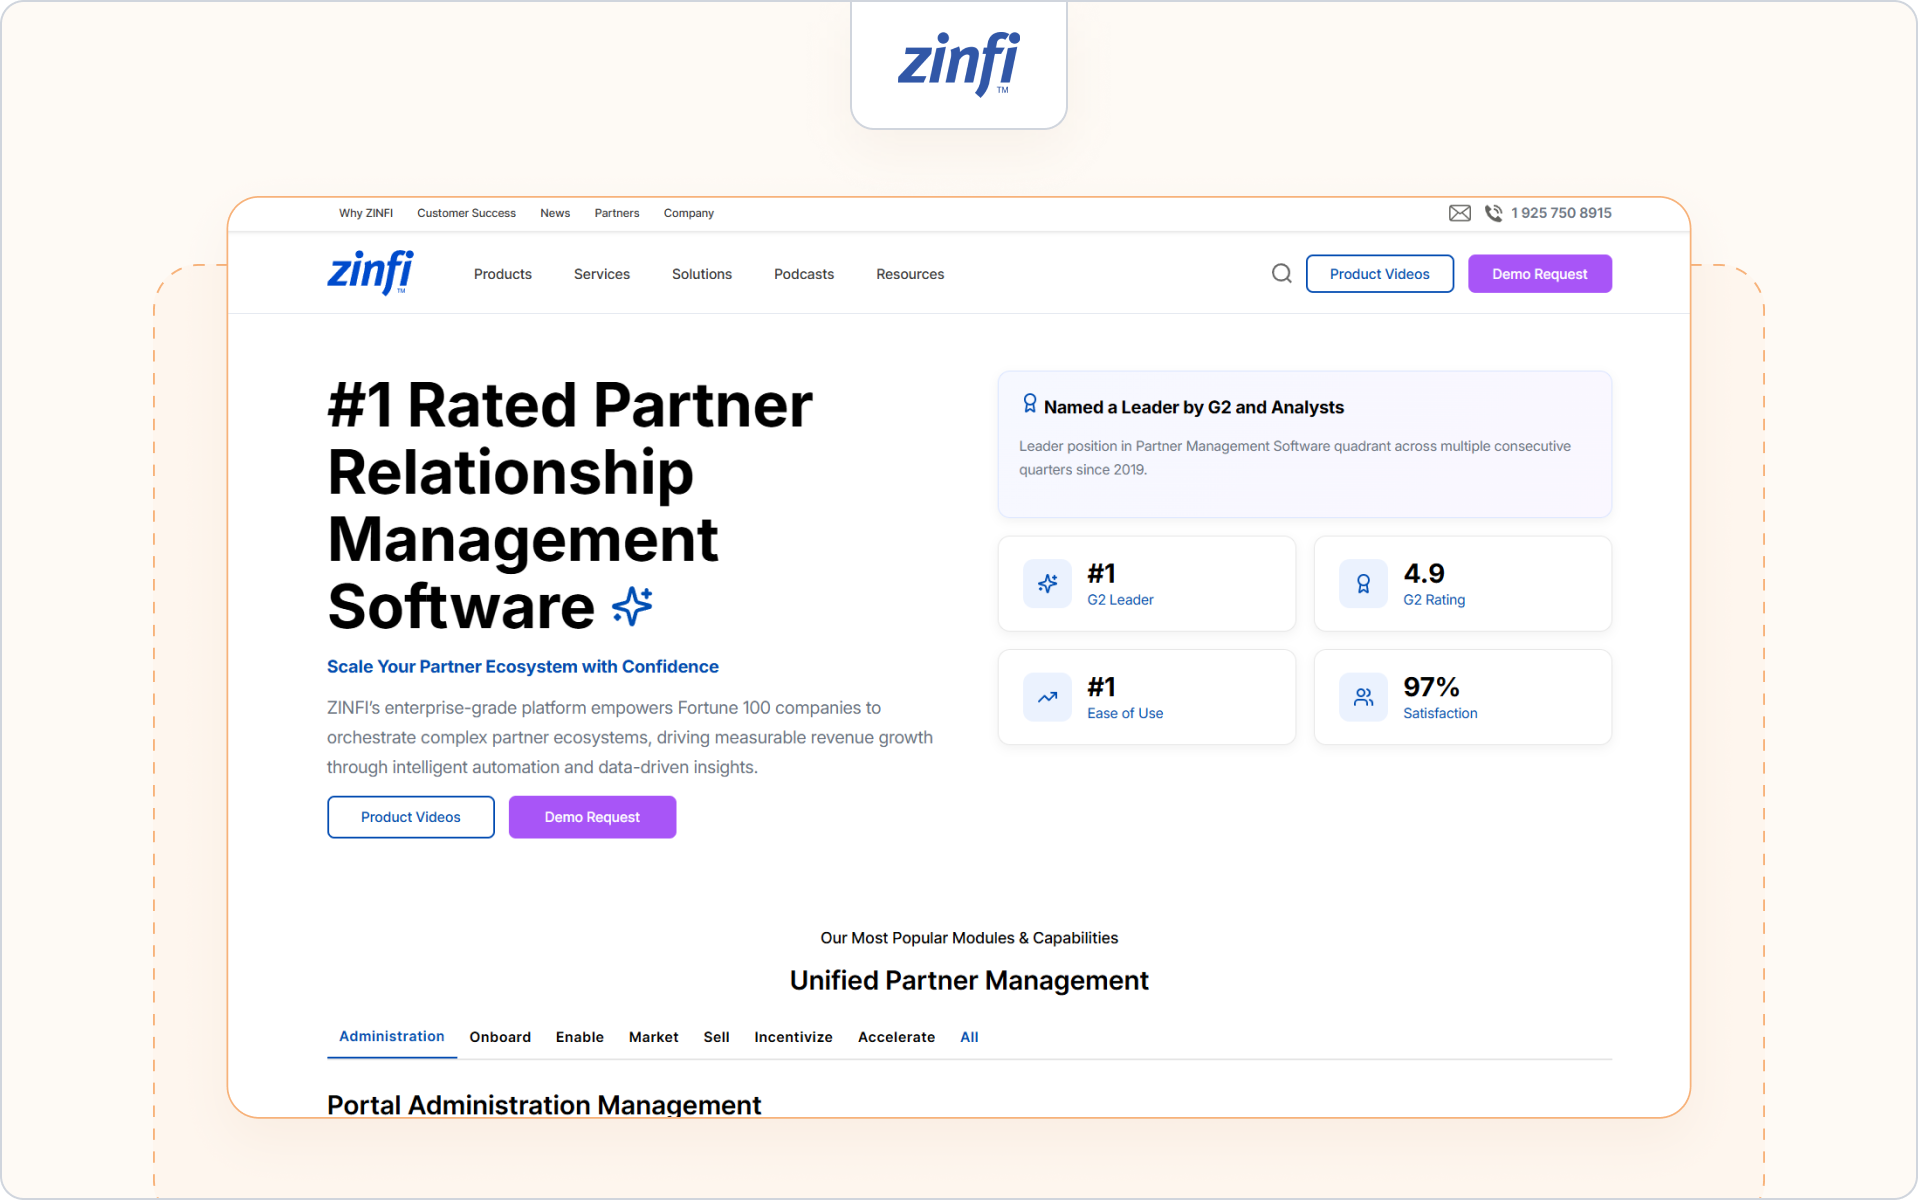Click the Ease of Use label
Viewport: 1918px width, 1200px height.
point(1125,713)
